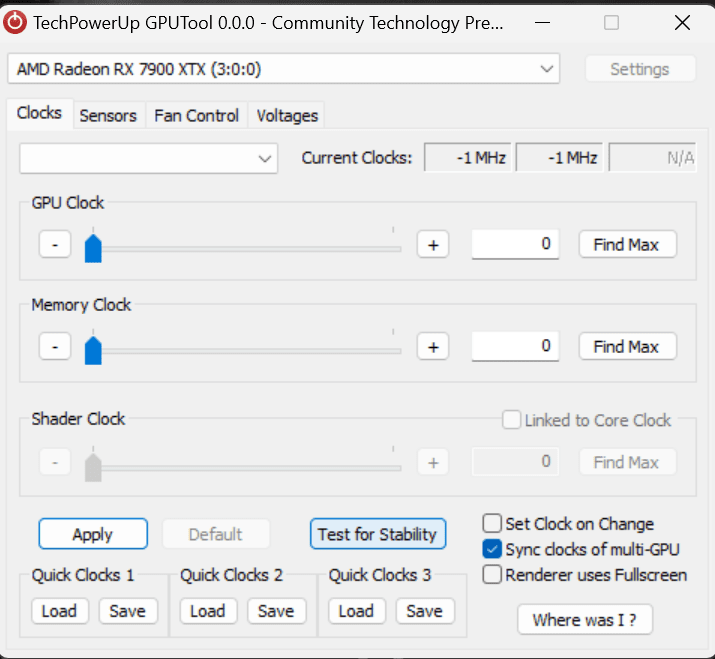Switch to the Clocks tab
This screenshot has height=659, width=715.
[39, 113]
